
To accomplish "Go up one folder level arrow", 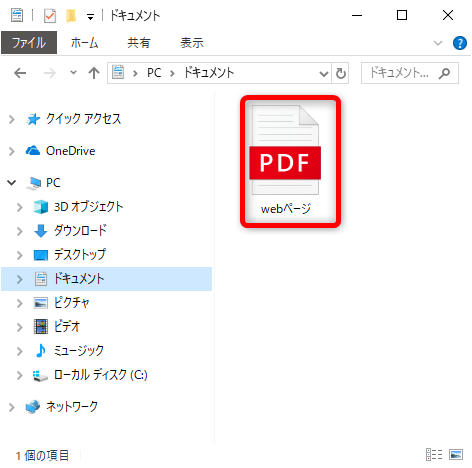I will [x=94, y=73].
